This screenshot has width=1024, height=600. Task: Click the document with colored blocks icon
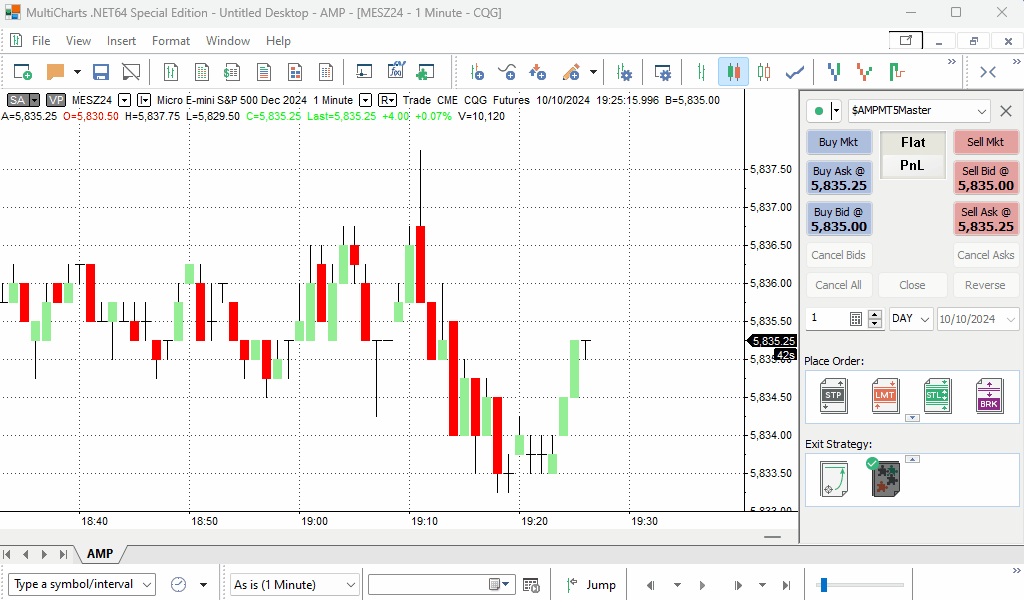click(295, 72)
